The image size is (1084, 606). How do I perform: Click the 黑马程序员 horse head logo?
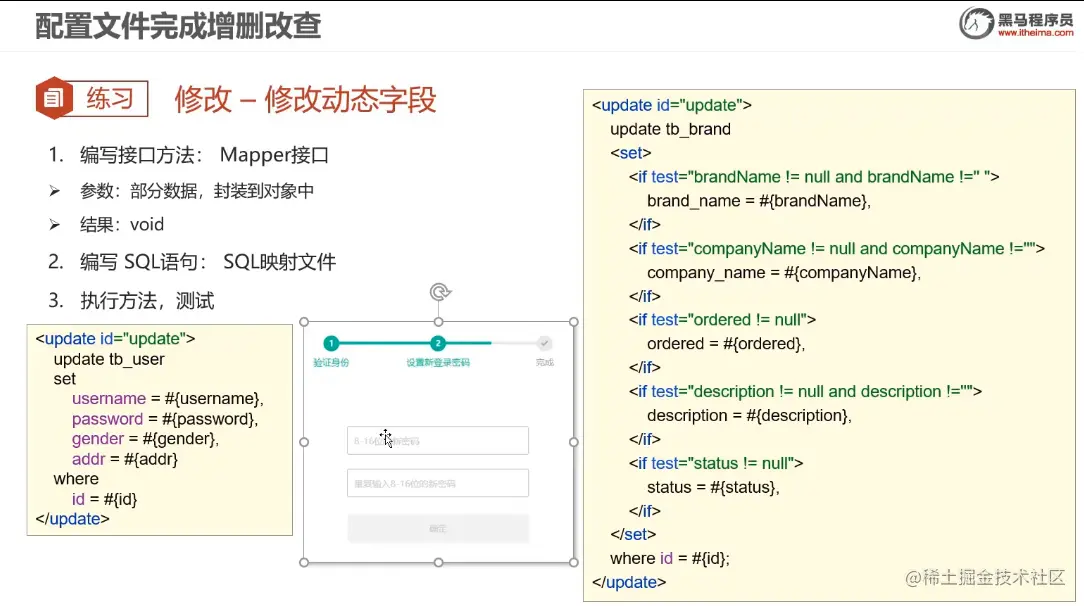(975, 21)
